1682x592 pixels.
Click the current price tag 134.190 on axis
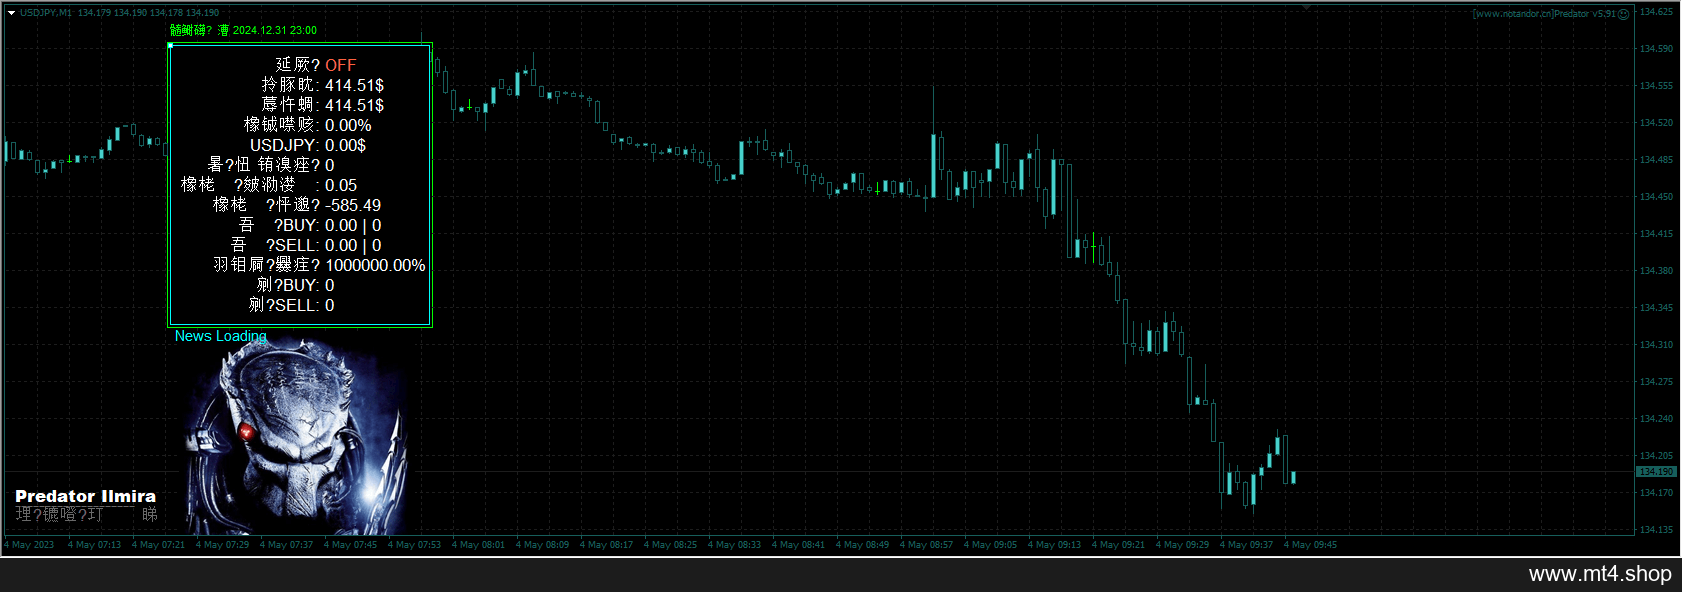pyautogui.click(x=1655, y=471)
